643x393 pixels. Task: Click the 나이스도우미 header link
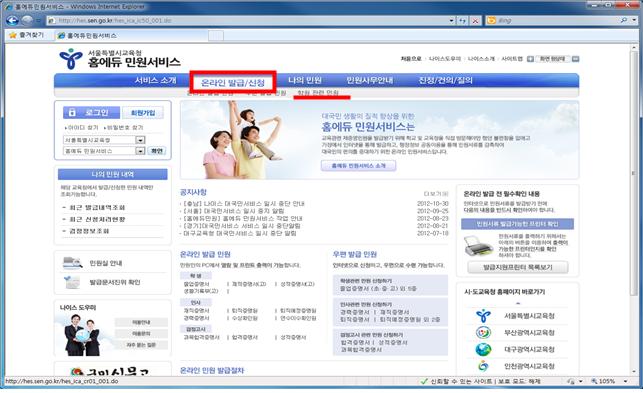(445, 59)
